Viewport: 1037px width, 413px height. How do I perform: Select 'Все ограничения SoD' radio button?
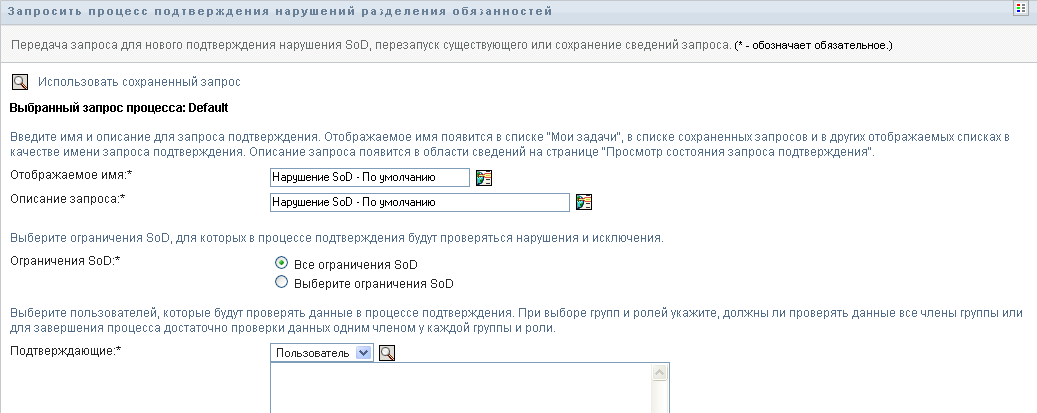[x=281, y=263]
